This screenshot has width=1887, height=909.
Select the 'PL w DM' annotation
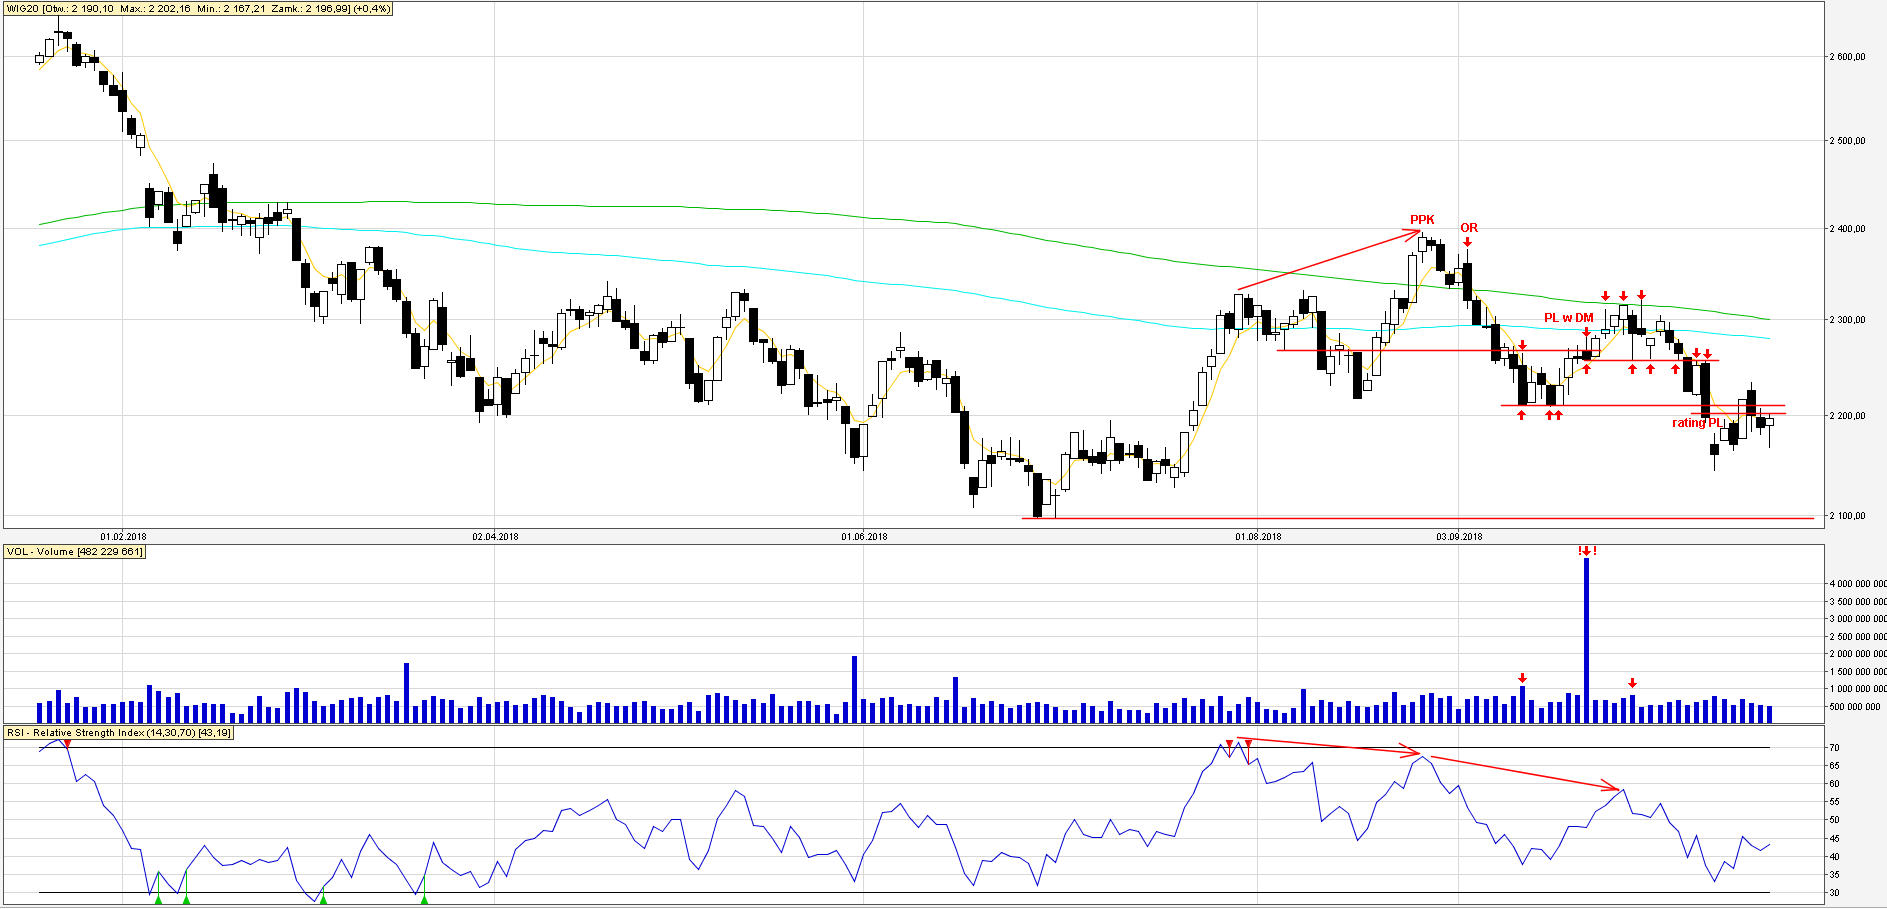click(x=1569, y=318)
